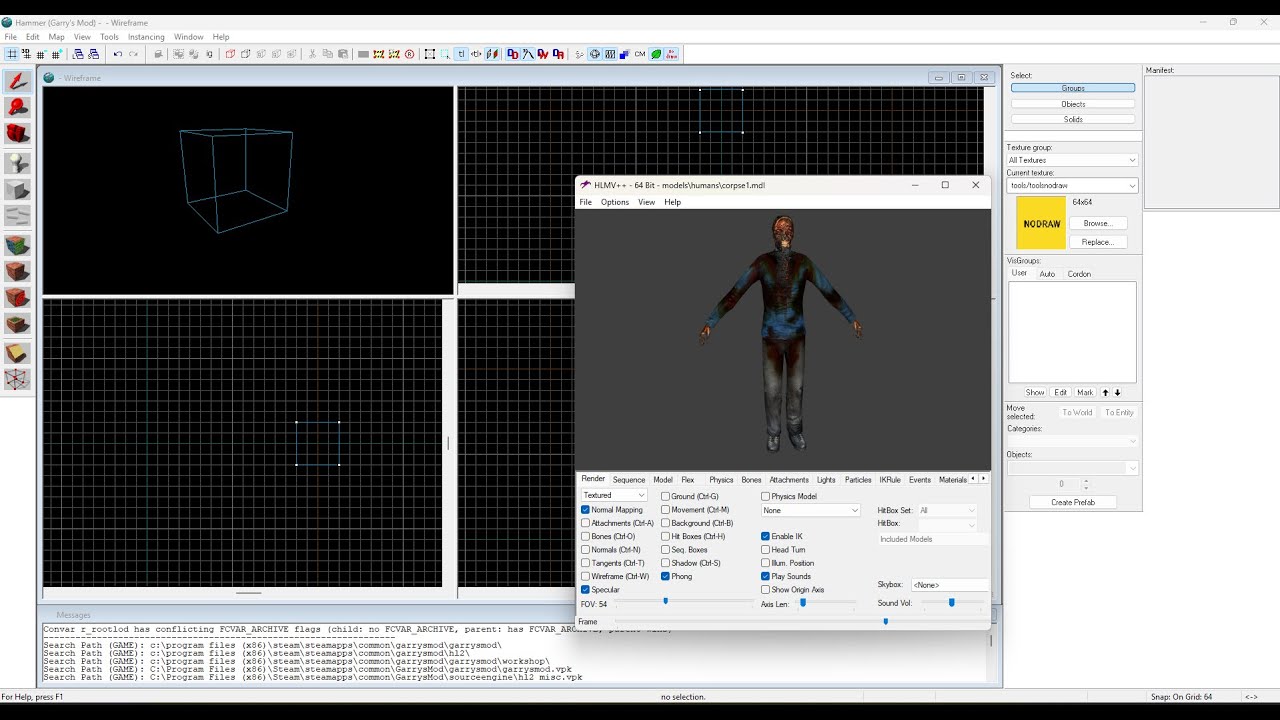Click the yellow NODRAW texture preview
This screenshot has width=1280, height=720.
(x=1041, y=223)
